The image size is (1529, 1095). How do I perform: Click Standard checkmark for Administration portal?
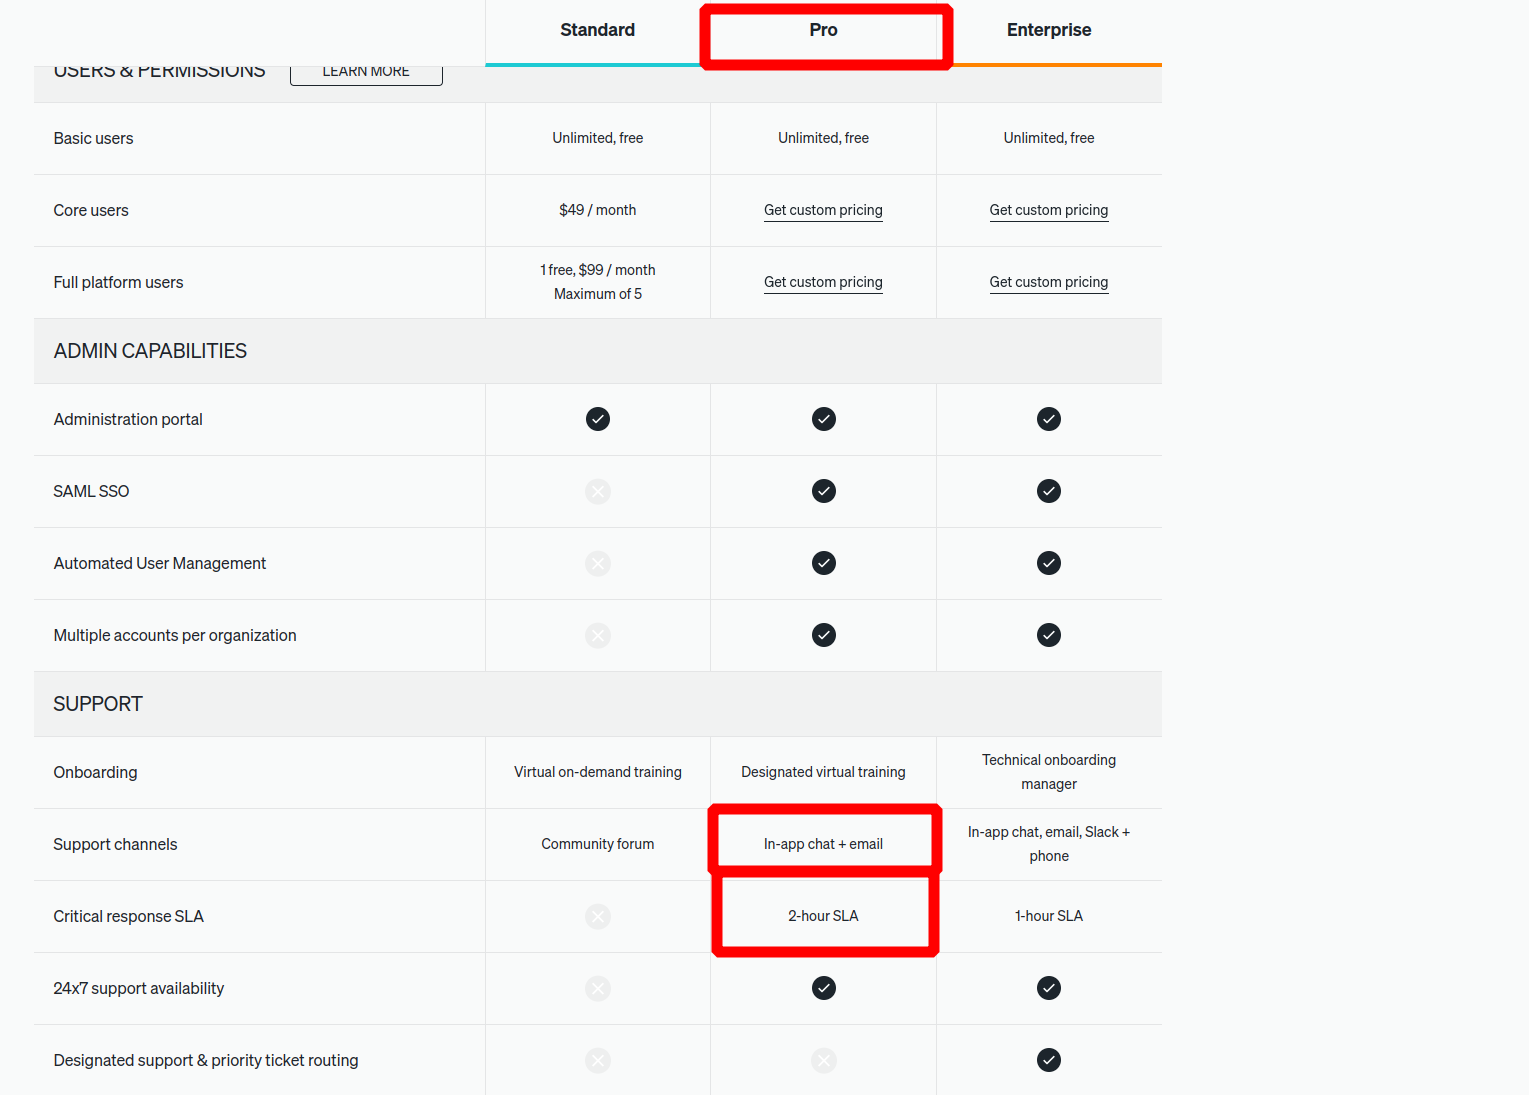598,419
